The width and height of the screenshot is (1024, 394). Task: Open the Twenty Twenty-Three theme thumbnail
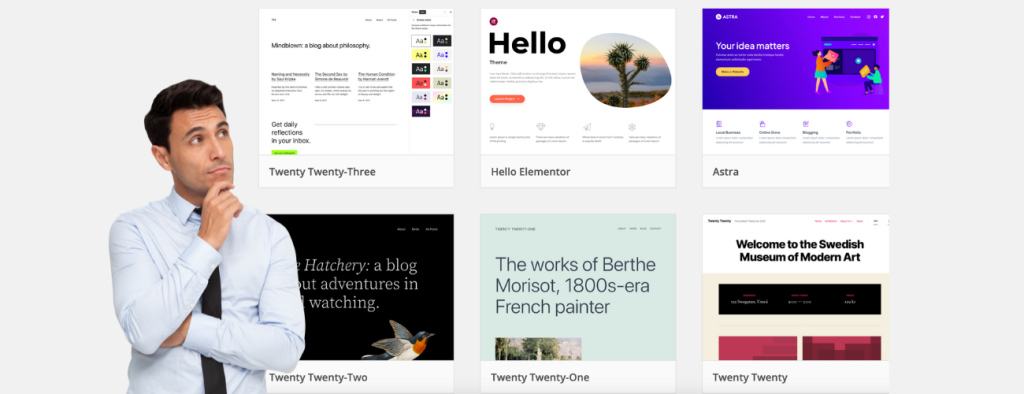356,81
